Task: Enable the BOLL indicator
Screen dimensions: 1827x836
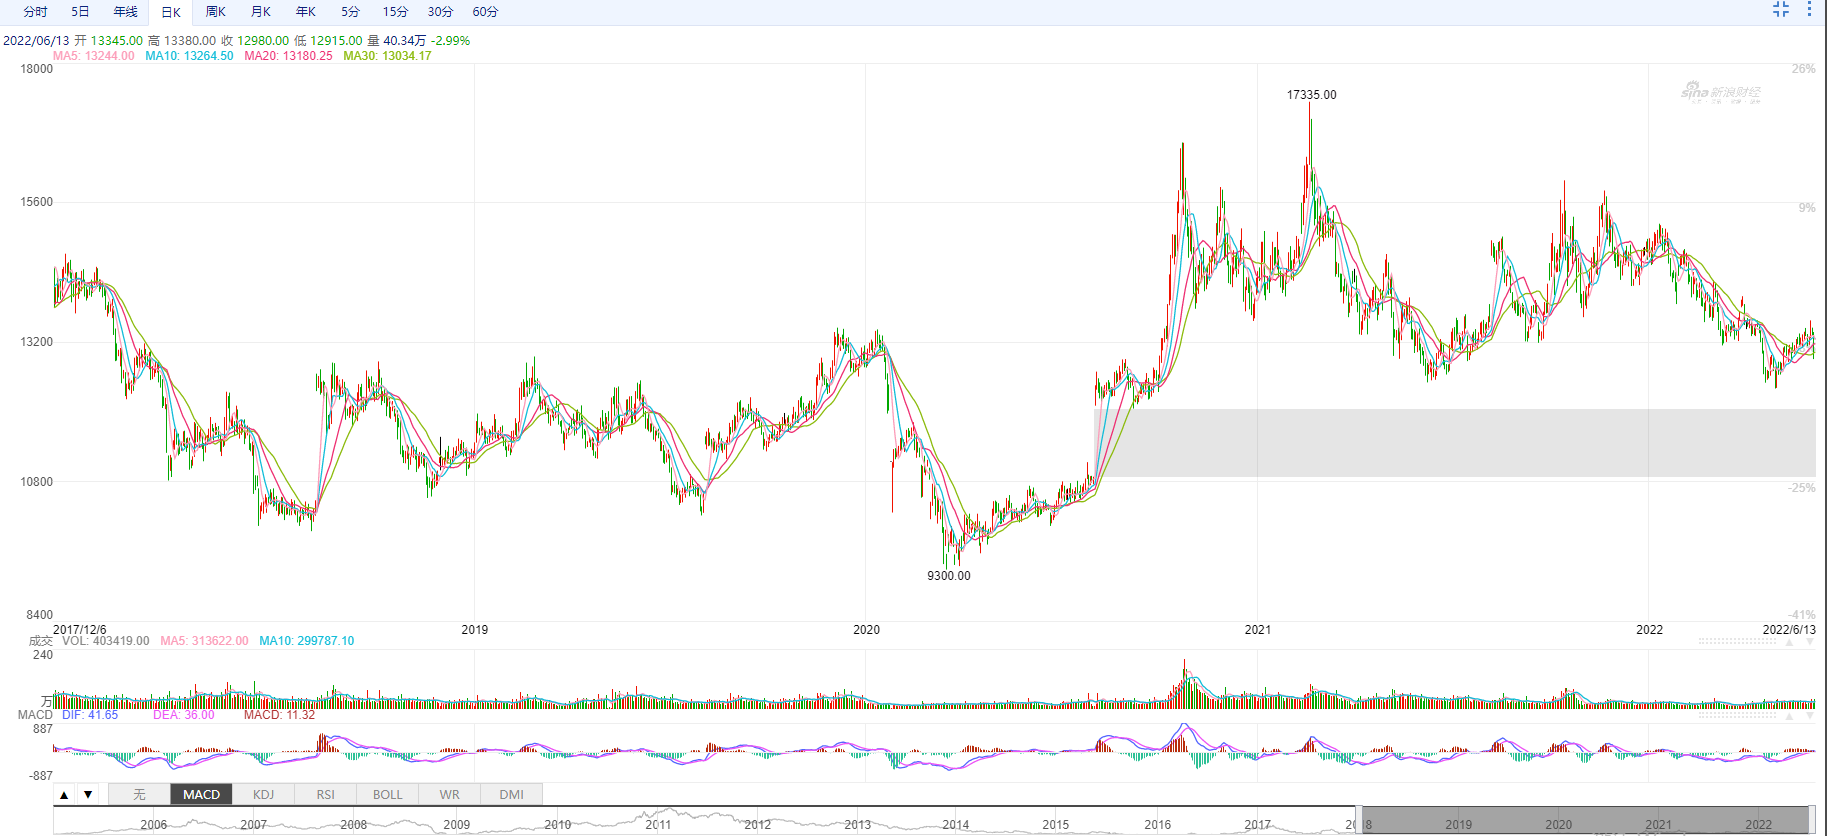Action: click(x=387, y=795)
